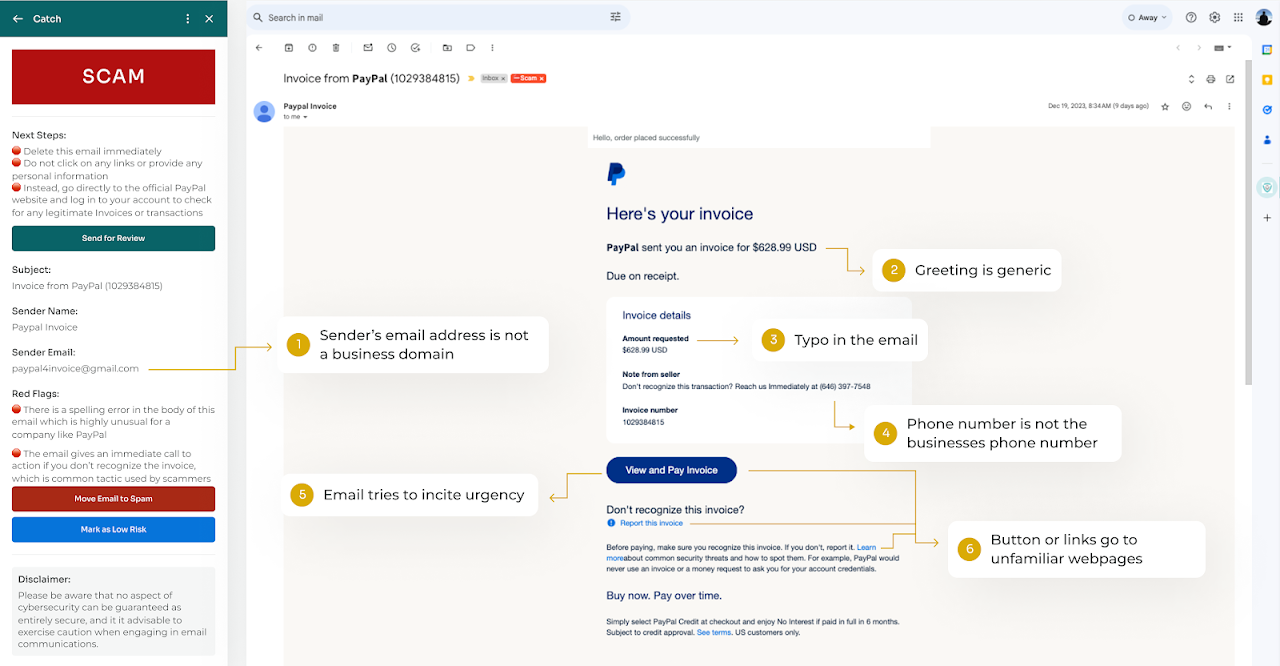The height and width of the screenshot is (666, 1280).
Task: Add the email to Tasks
Action: 415,47
